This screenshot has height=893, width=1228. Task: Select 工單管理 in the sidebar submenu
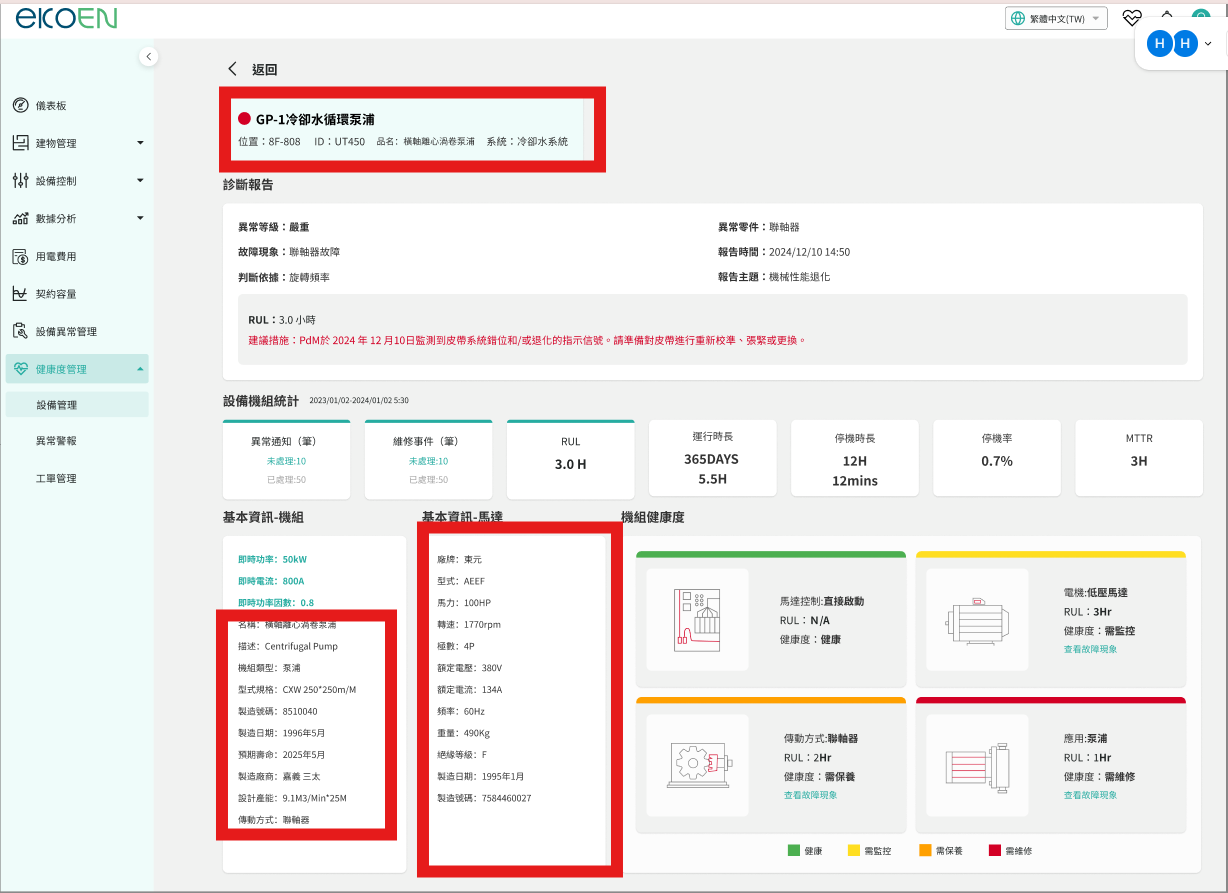click(56, 479)
